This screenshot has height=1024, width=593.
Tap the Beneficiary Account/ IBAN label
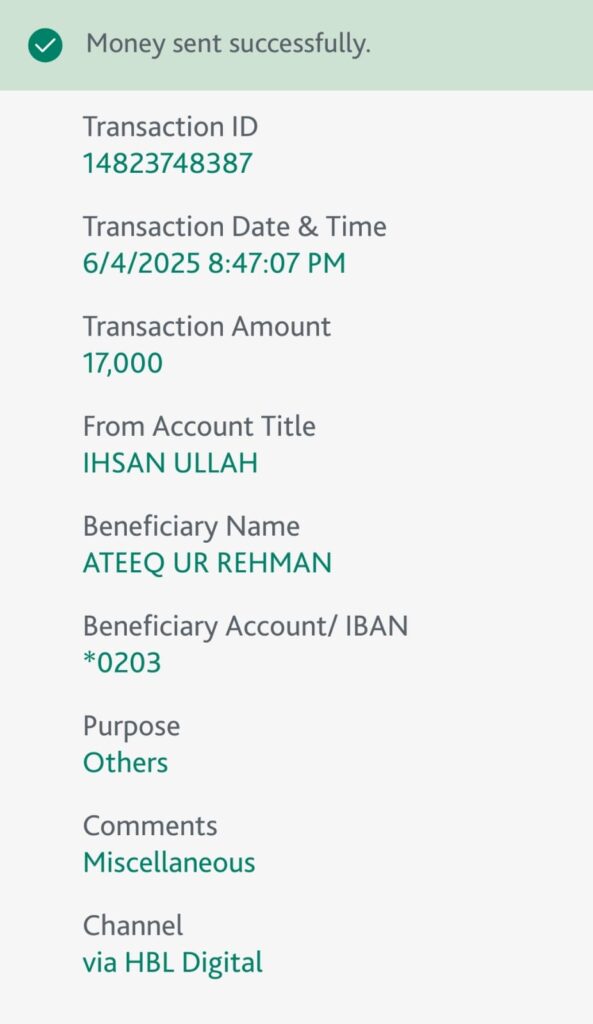pyautogui.click(x=245, y=626)
